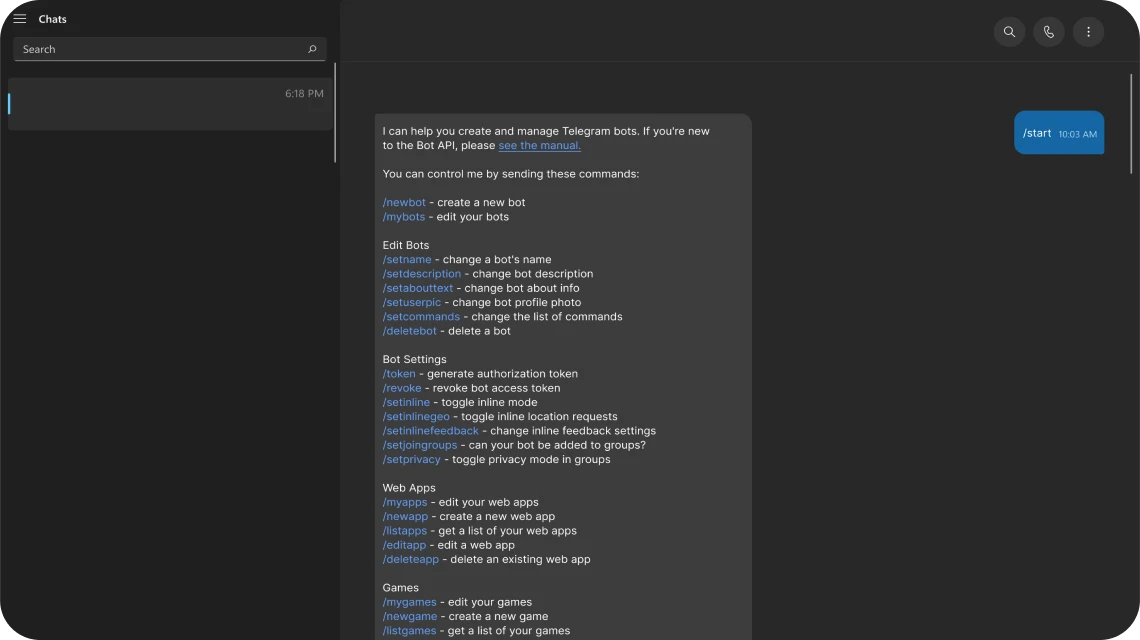Viewport: 1140px width, 640px height.
Task: Click the /newbot command
Action: [x=403, y=202]
